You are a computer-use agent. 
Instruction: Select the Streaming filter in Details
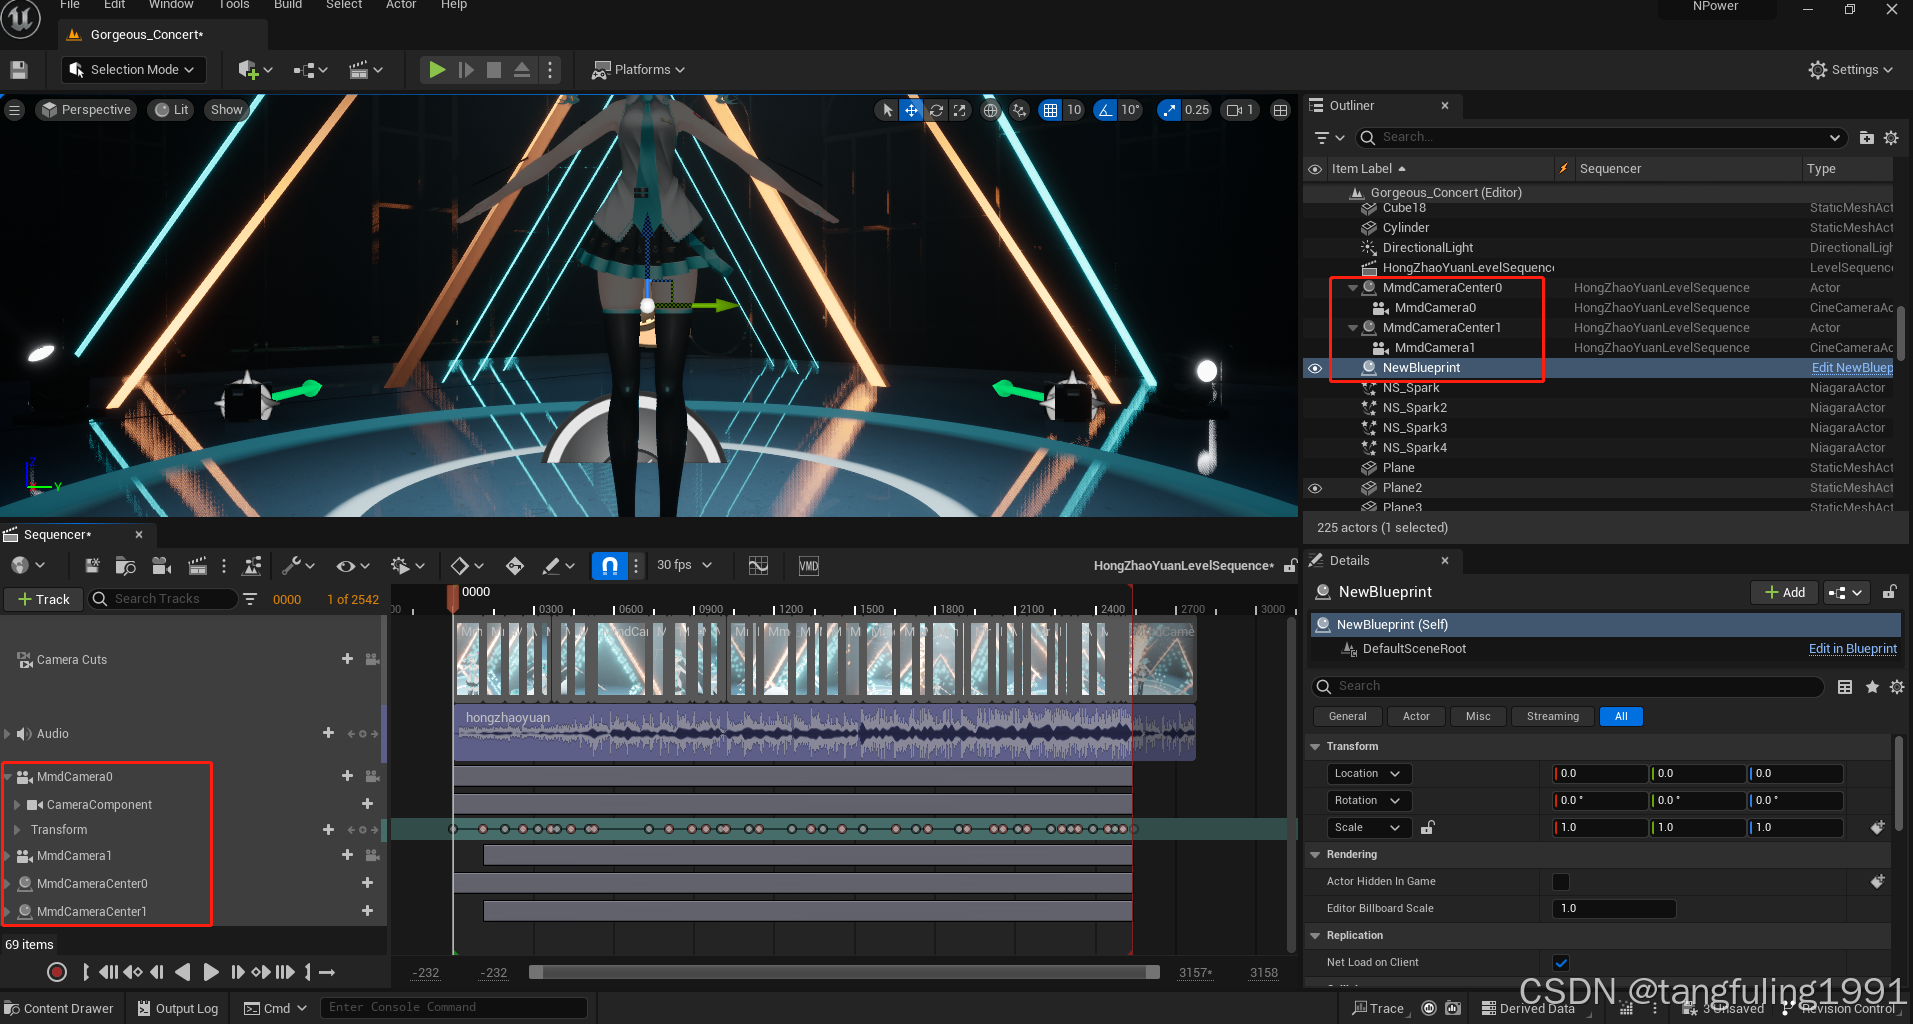click(x=1552, y=716)
